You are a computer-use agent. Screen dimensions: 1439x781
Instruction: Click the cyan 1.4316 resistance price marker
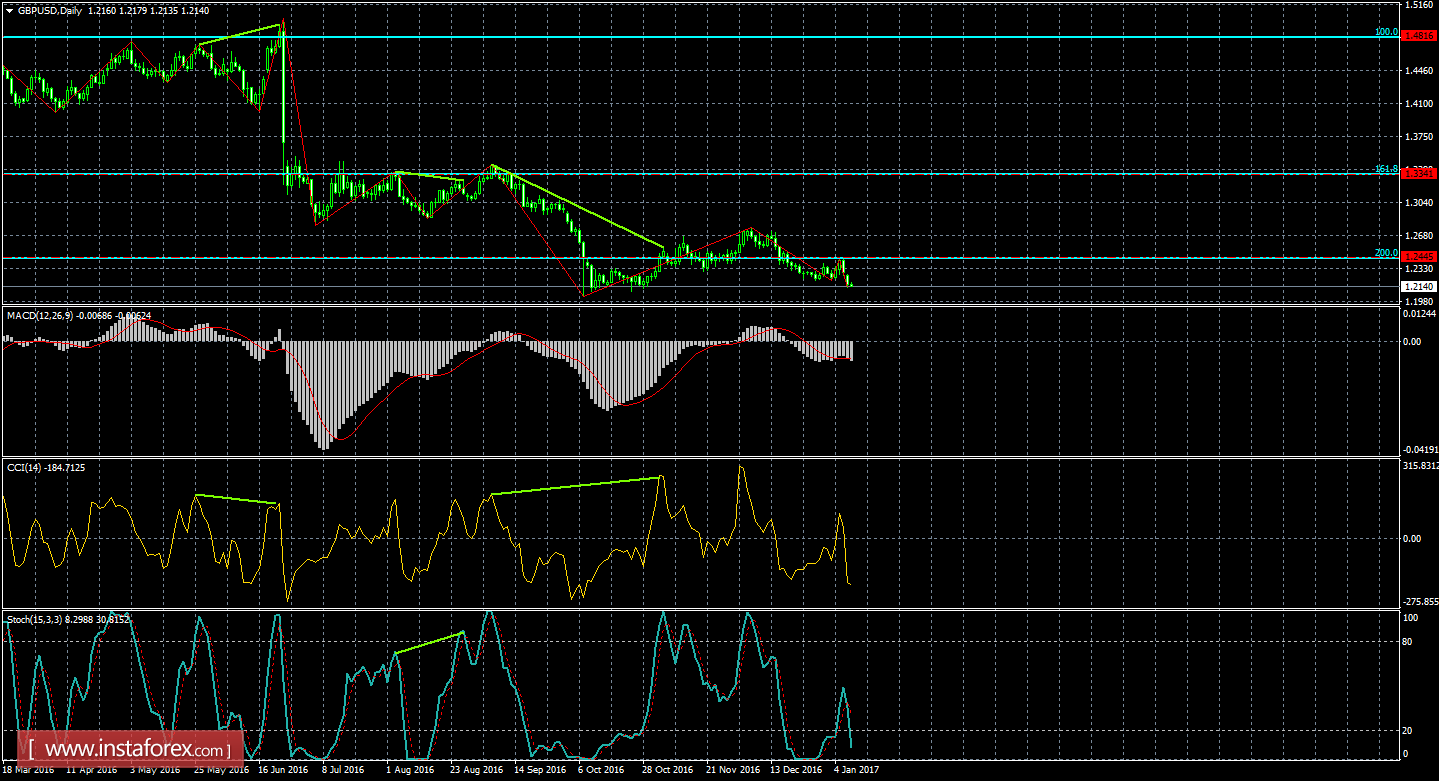tap(1417, 37)
